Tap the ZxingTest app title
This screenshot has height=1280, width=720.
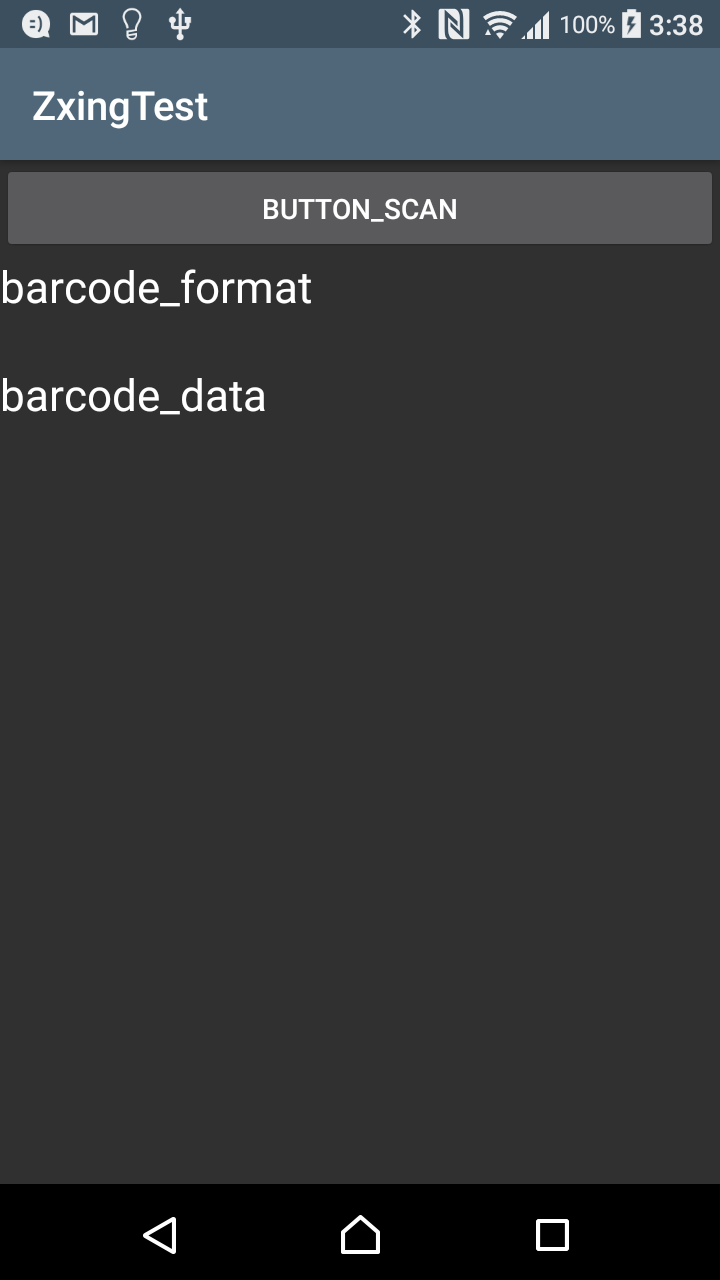click(x=120, y=104)
